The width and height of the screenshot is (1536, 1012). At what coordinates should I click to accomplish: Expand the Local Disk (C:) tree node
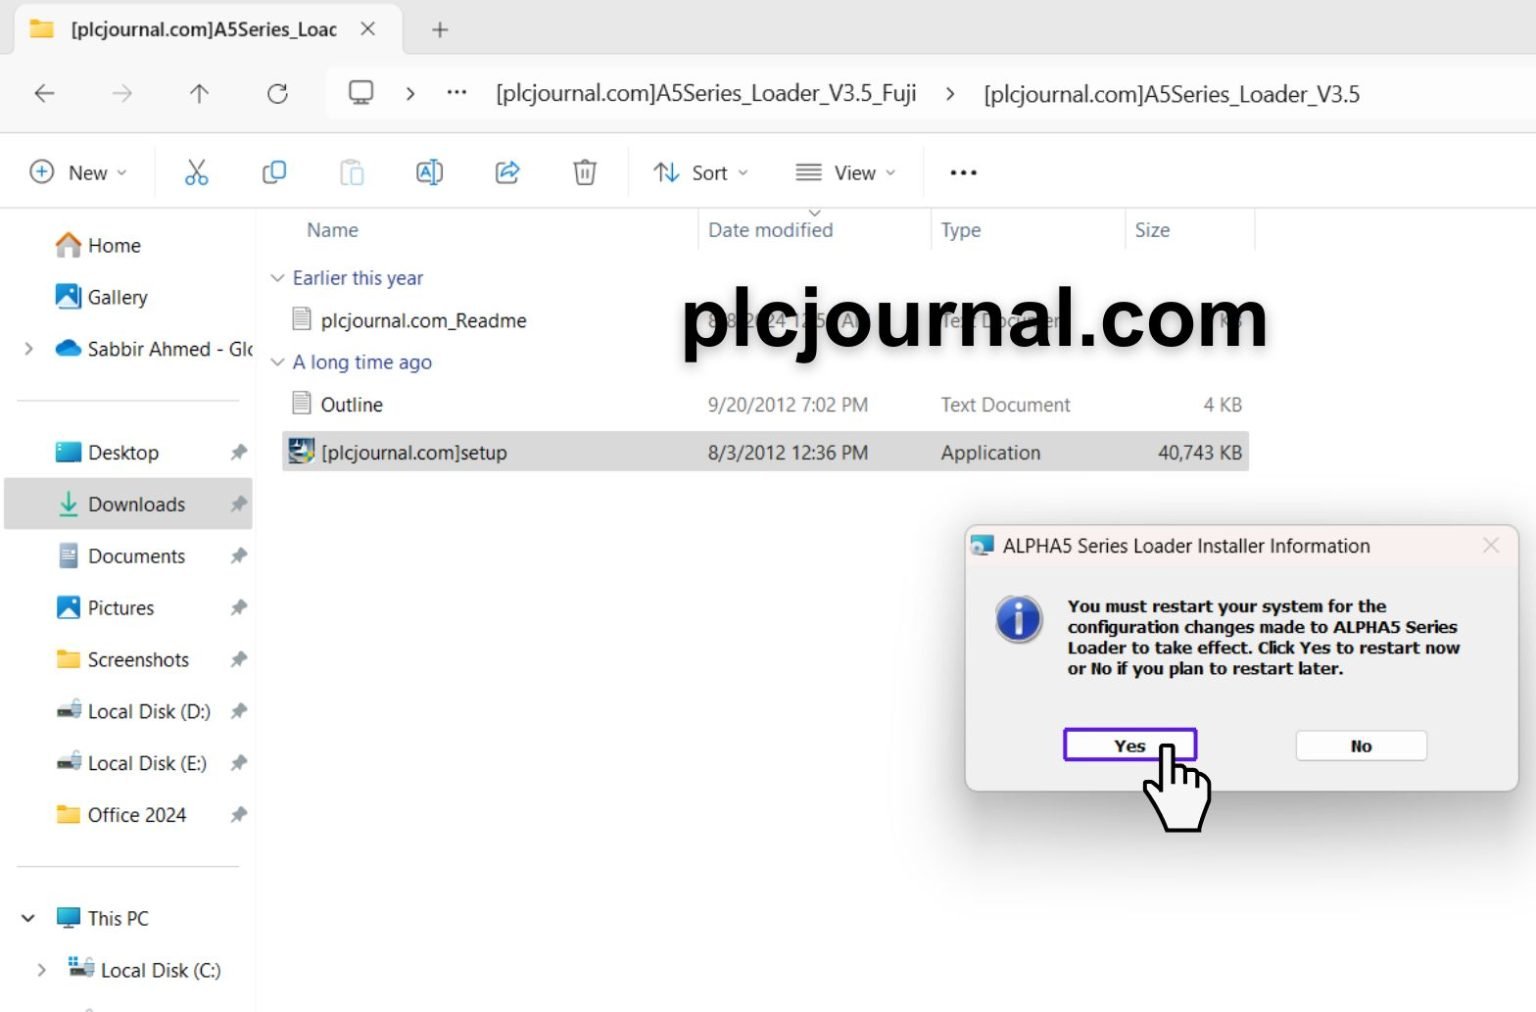tap(41, 970)
